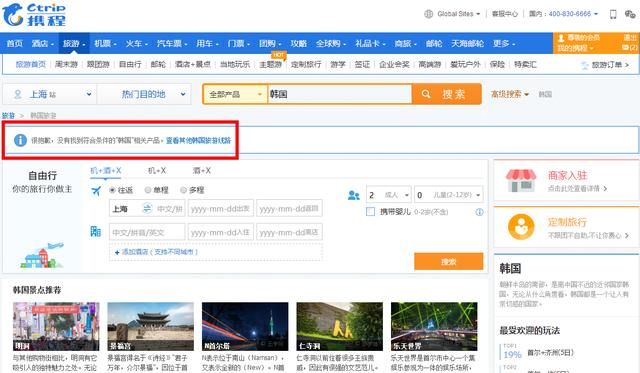Open the adults count dropdown
Image resolution: width=640 pixels, height=373 pixels.
pos(389,195)
